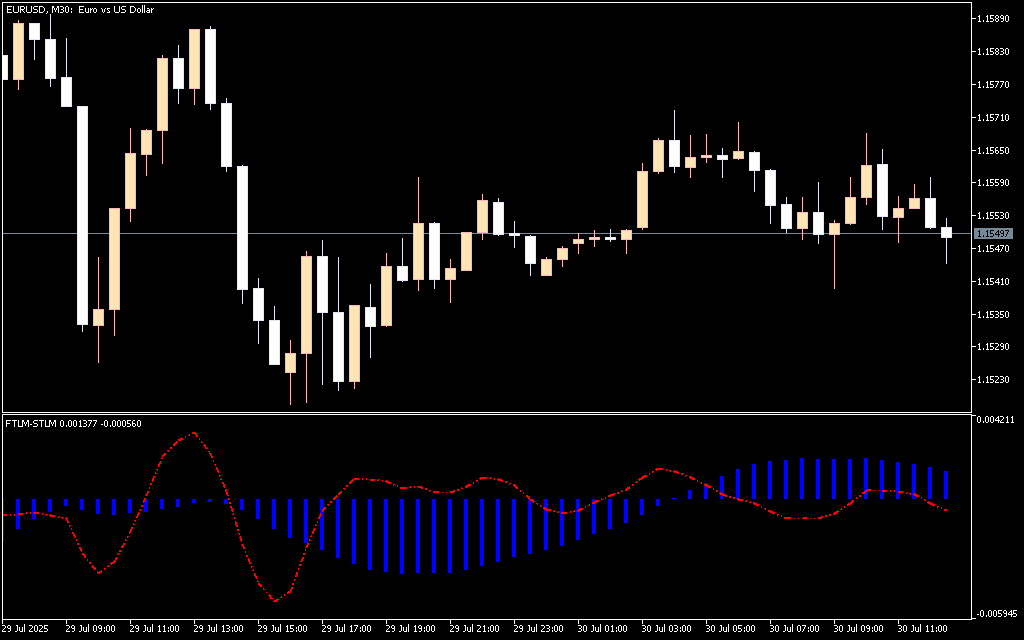Click the rightmost candlestick on the chart

pos(946,232)
